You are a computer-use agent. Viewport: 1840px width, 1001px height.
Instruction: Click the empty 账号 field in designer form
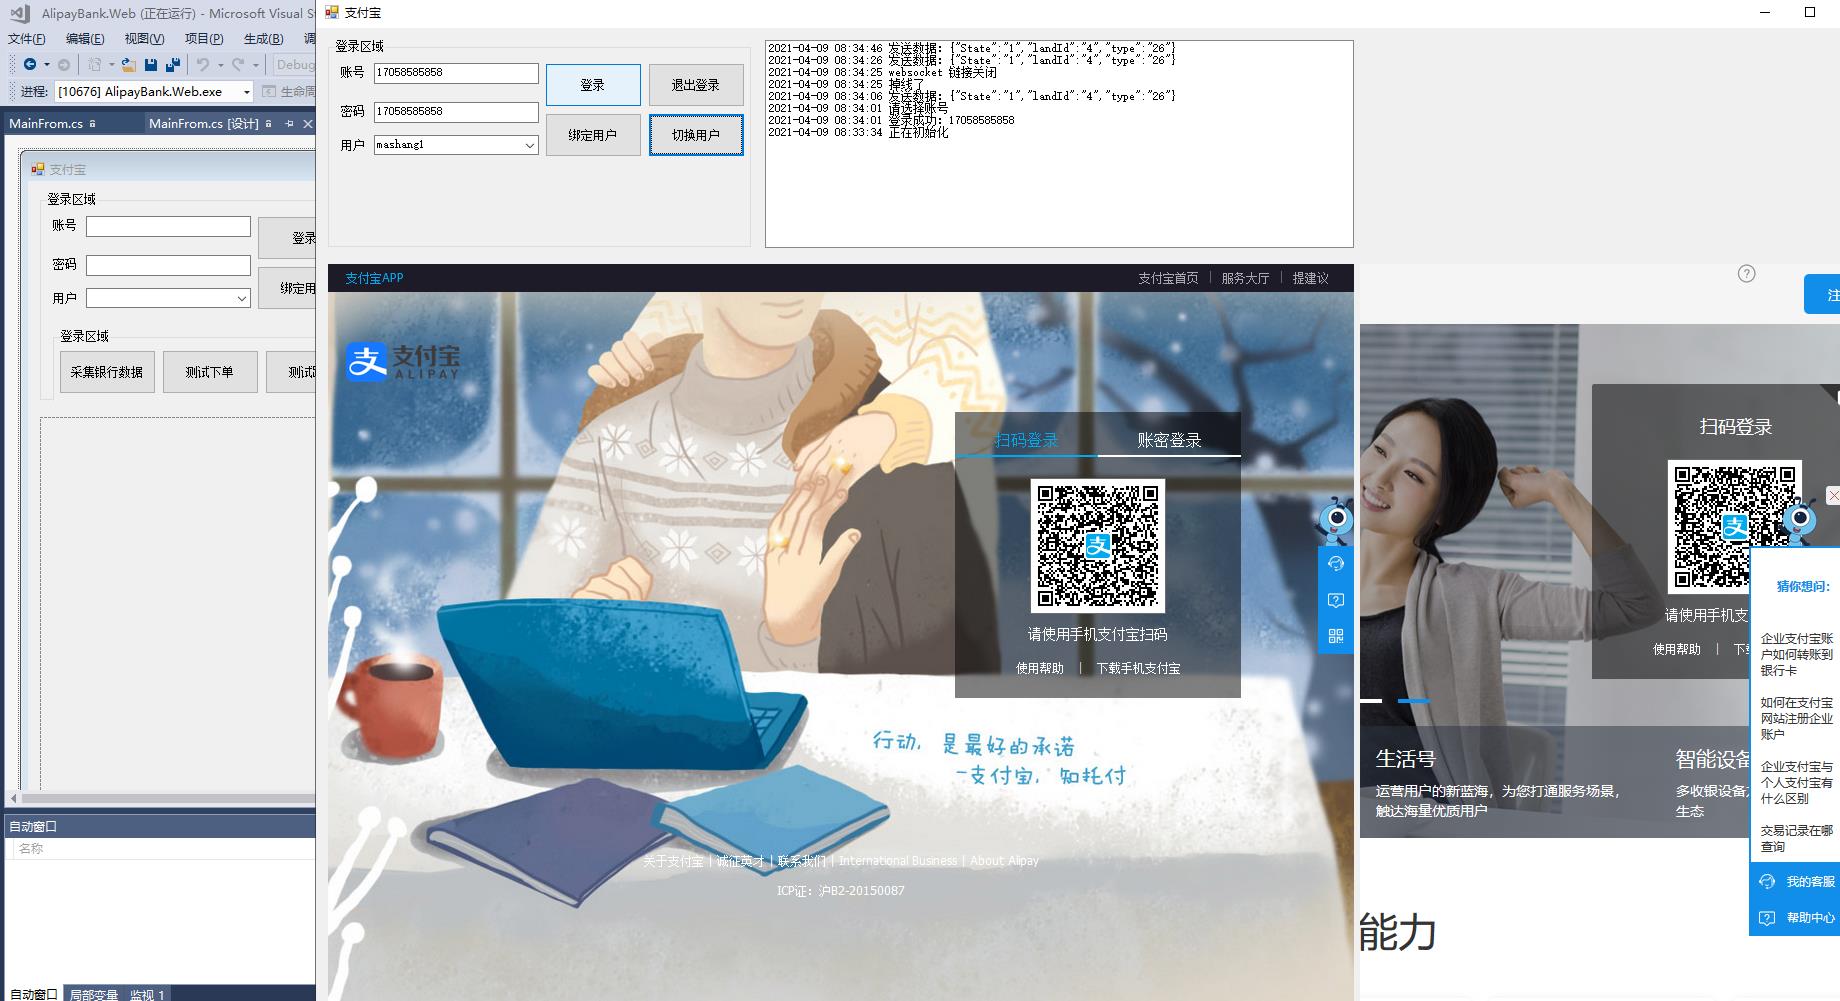click(x=168, y=227)
